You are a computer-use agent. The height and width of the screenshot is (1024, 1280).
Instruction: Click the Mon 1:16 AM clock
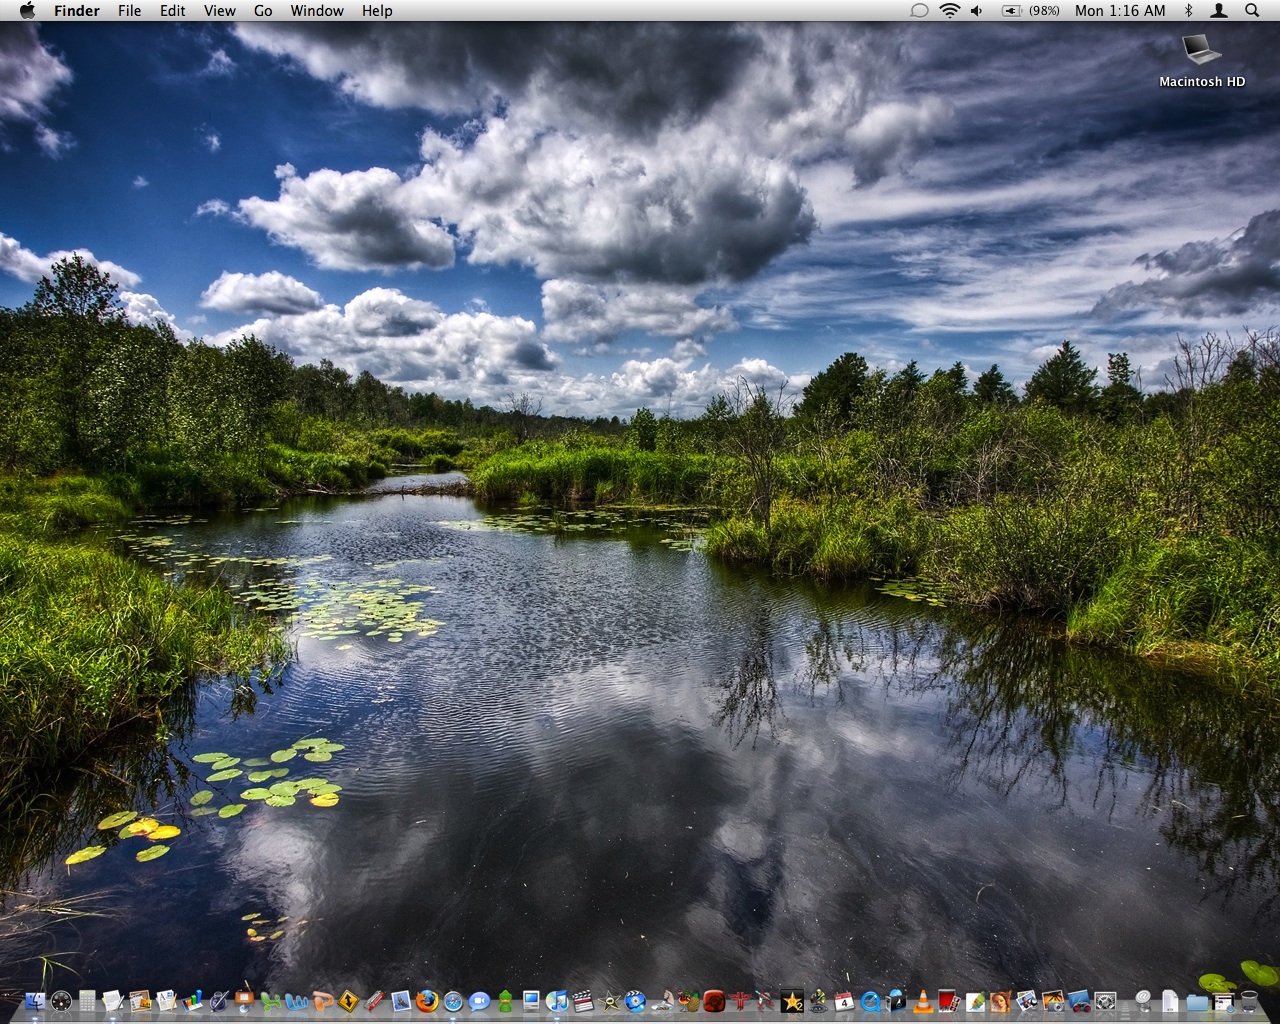pos(1120,11)
